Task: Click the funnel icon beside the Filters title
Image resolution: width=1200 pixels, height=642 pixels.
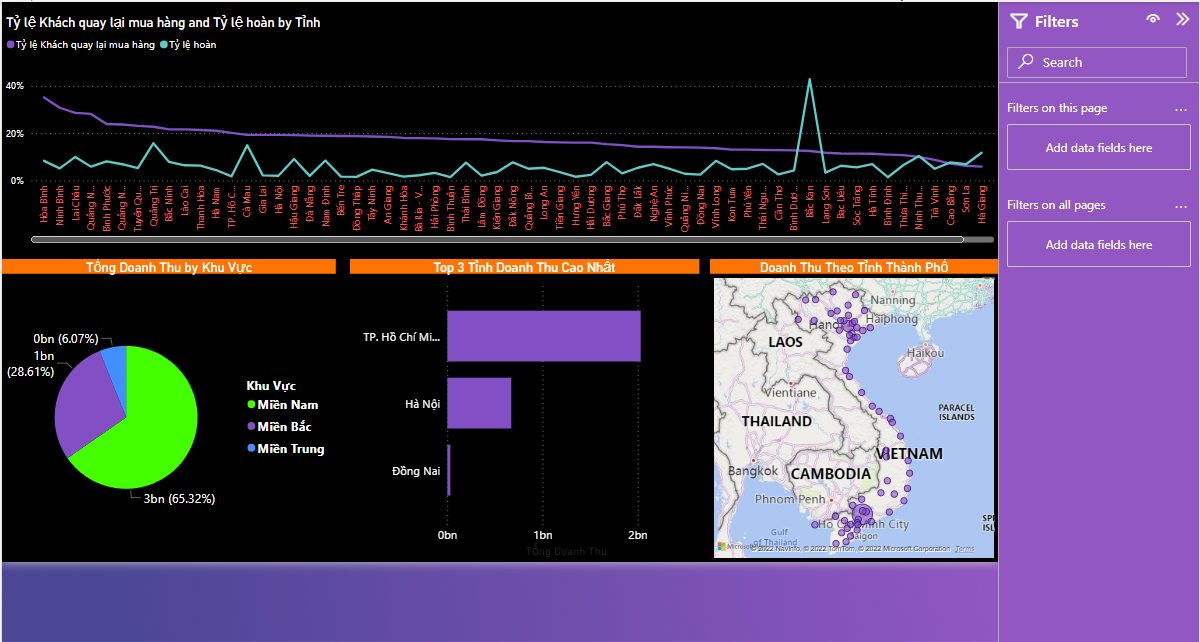Action: tap(1017, 21)
